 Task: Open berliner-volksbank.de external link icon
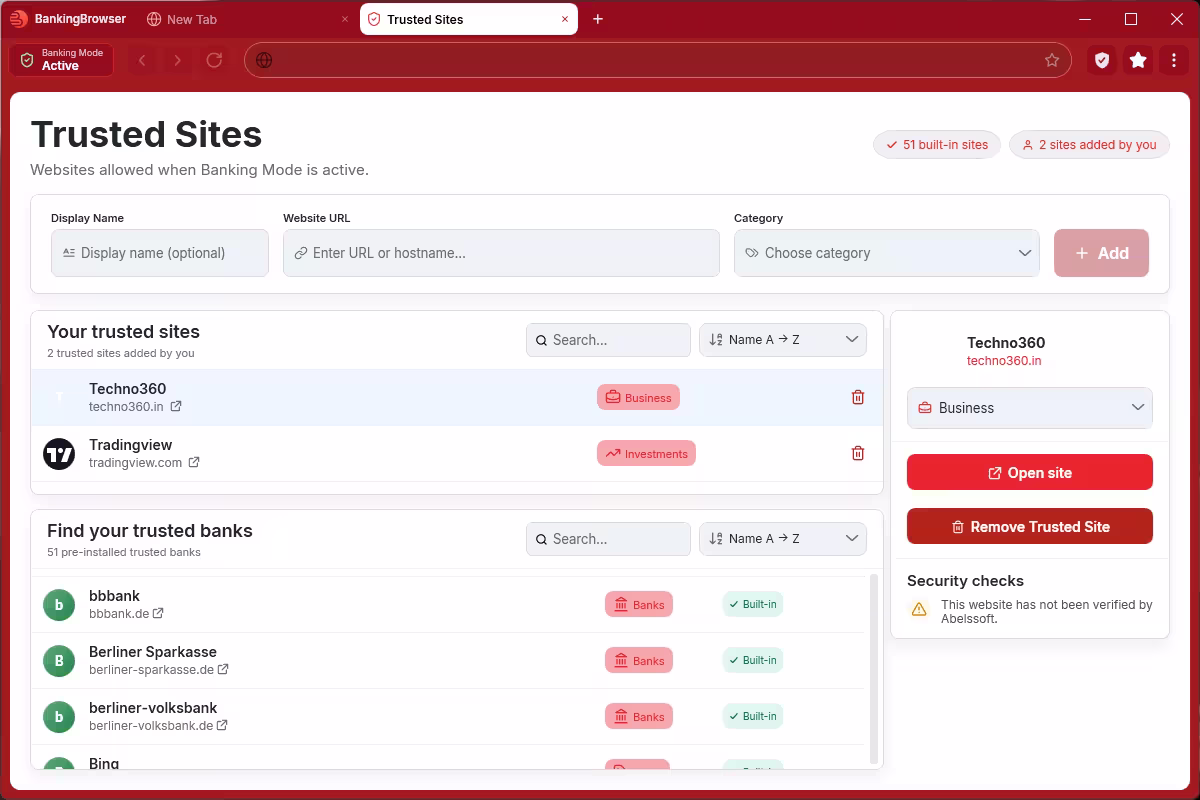222,726
